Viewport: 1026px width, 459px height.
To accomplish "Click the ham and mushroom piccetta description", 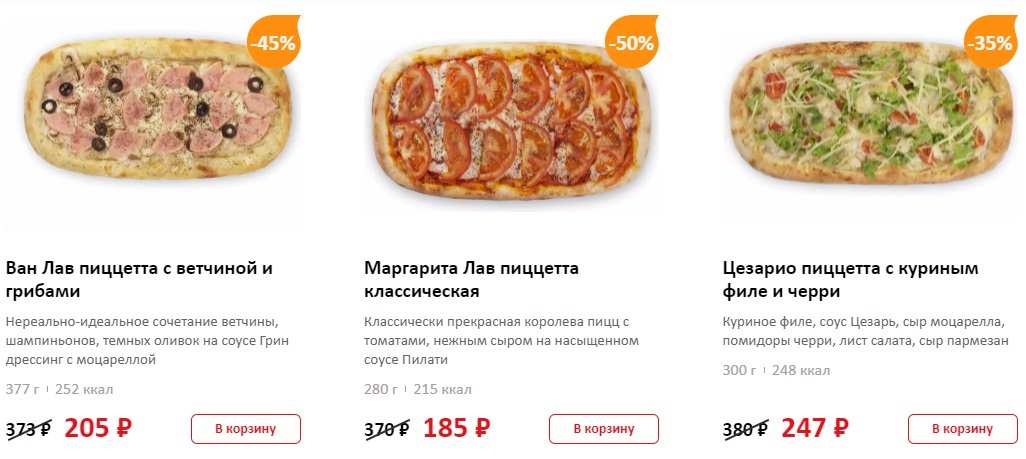I will tap(142, 339).
